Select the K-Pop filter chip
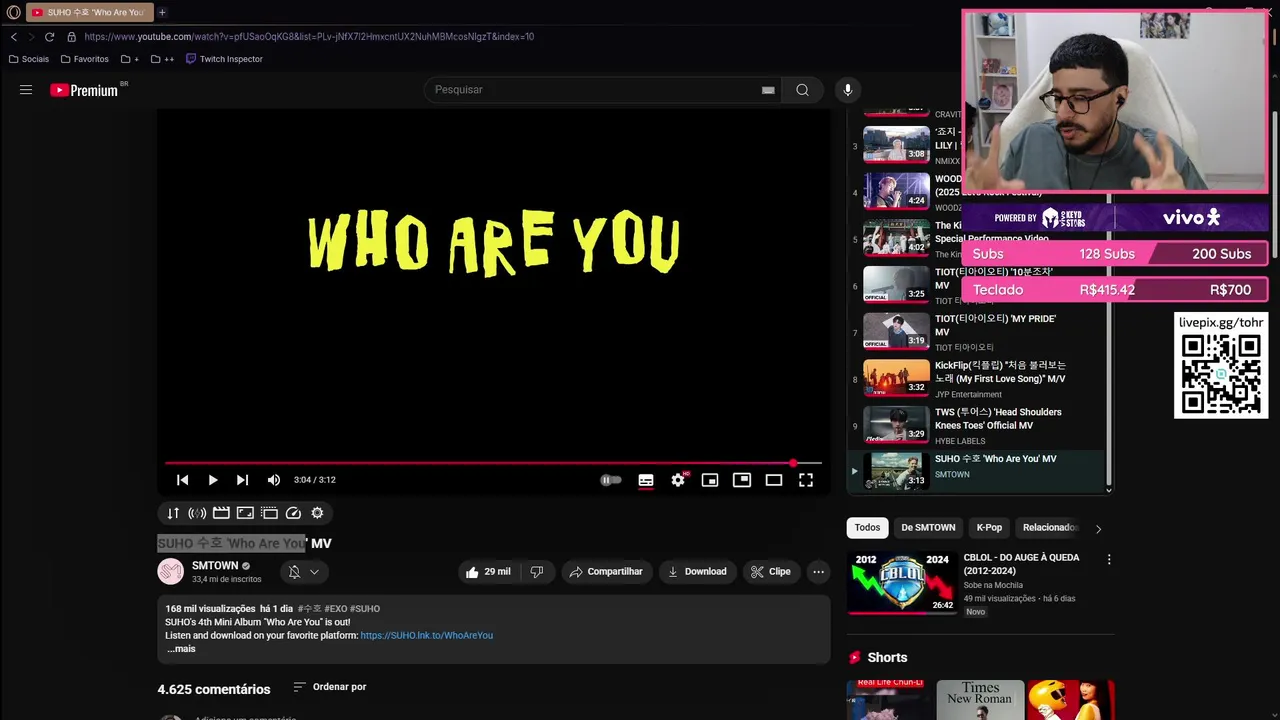This screenshot has width=1280, height=720. coord(989,528)
